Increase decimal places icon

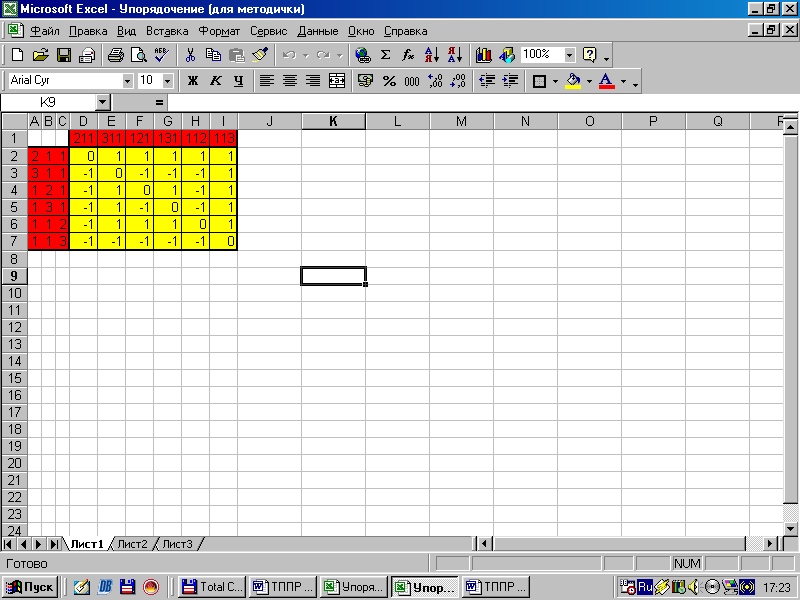[x=435, y=81]
